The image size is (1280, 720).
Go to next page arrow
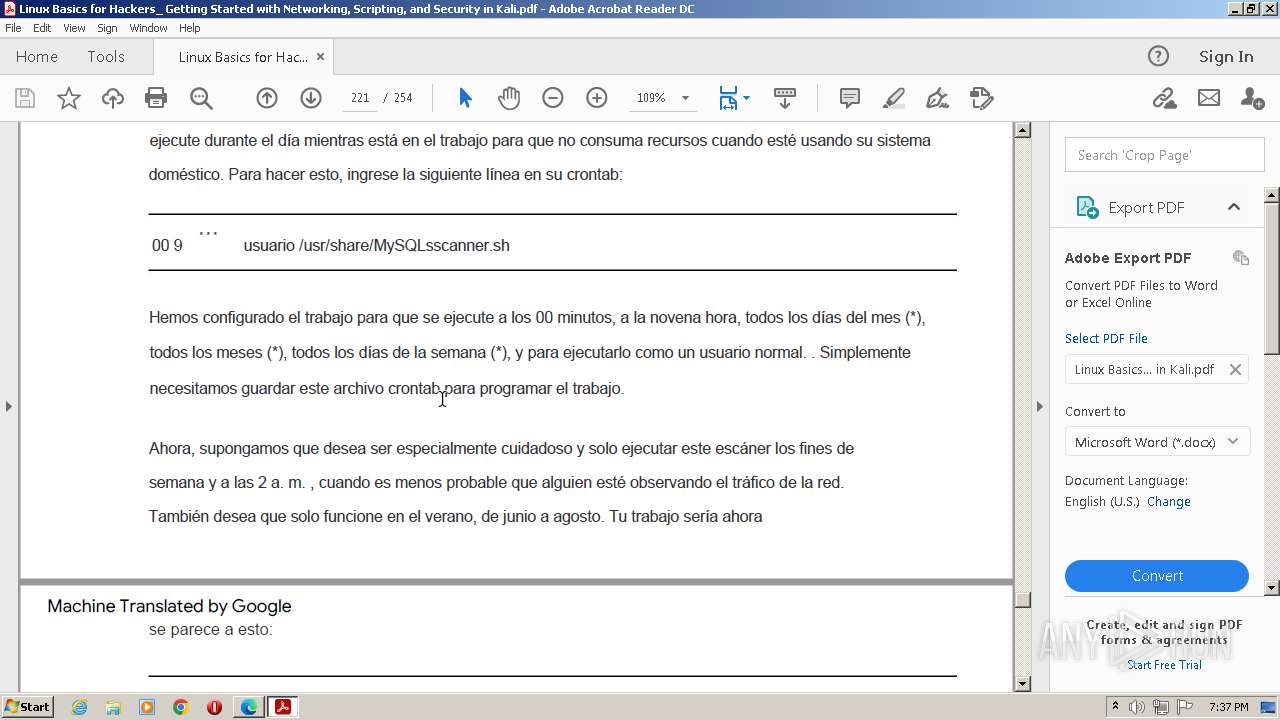(311, 98)
